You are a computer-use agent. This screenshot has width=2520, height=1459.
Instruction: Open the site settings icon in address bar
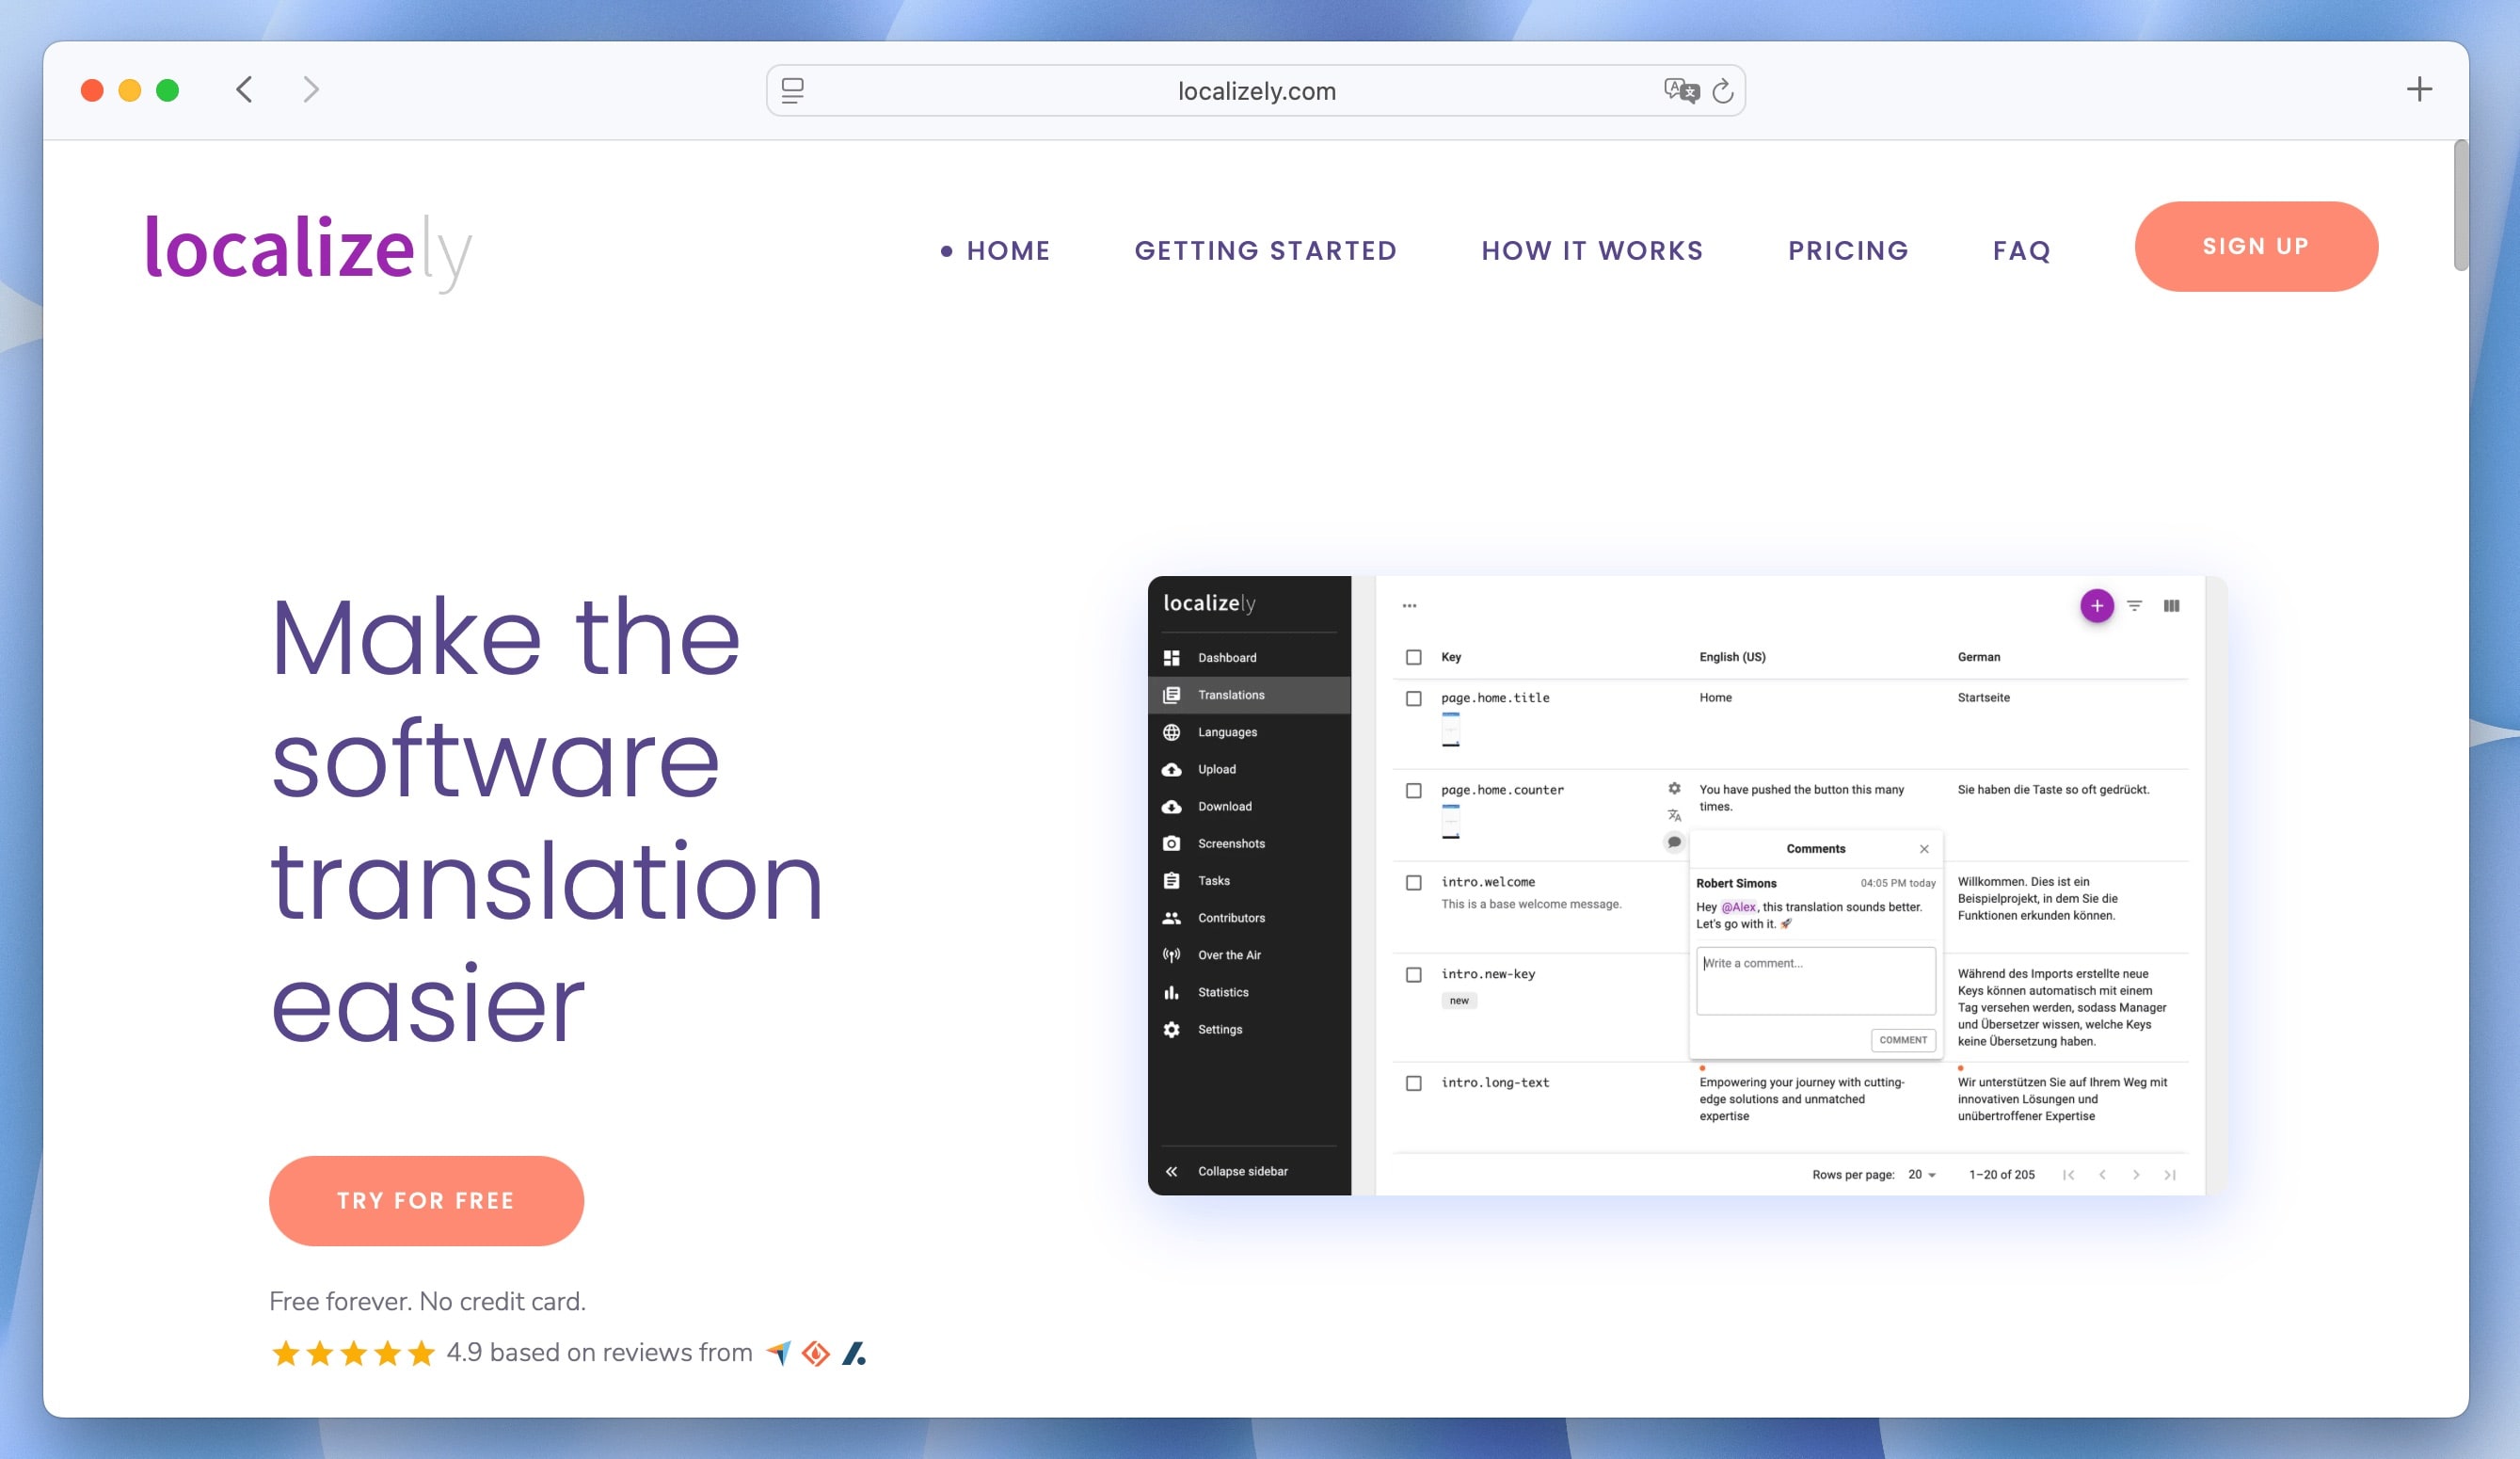coord(792,90)
